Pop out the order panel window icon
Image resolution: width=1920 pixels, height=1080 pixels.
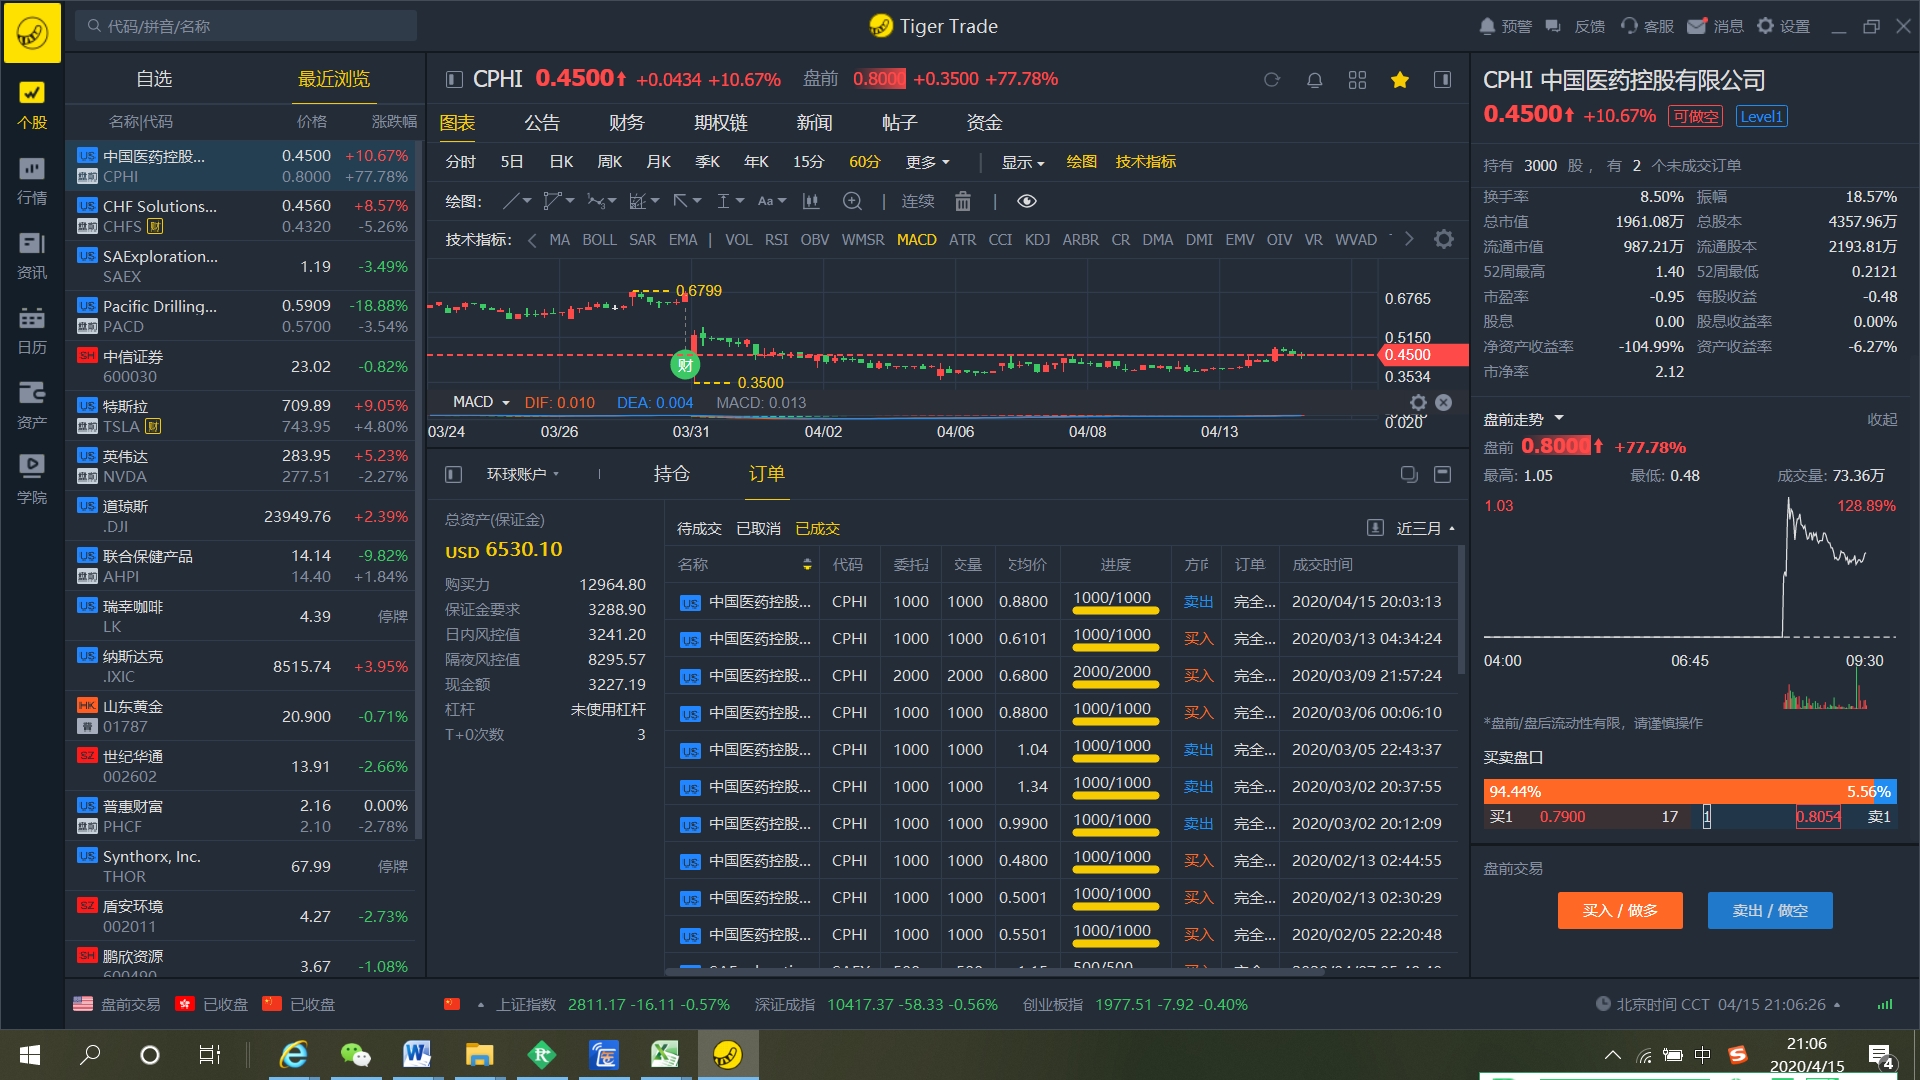click(1409, 474)
